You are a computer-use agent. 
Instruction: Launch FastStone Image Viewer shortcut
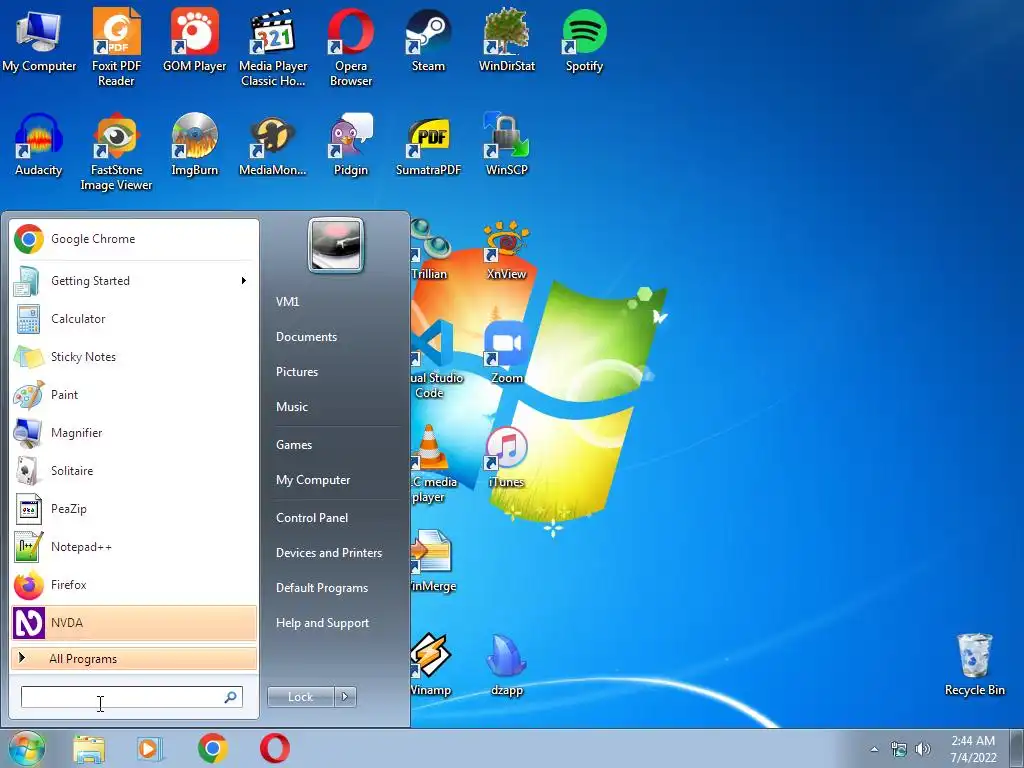coord(116,152)
